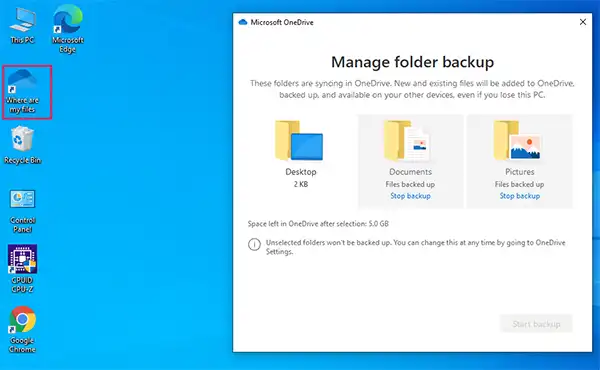Launch Microsoft Edge from desktop

click(68, 29)
